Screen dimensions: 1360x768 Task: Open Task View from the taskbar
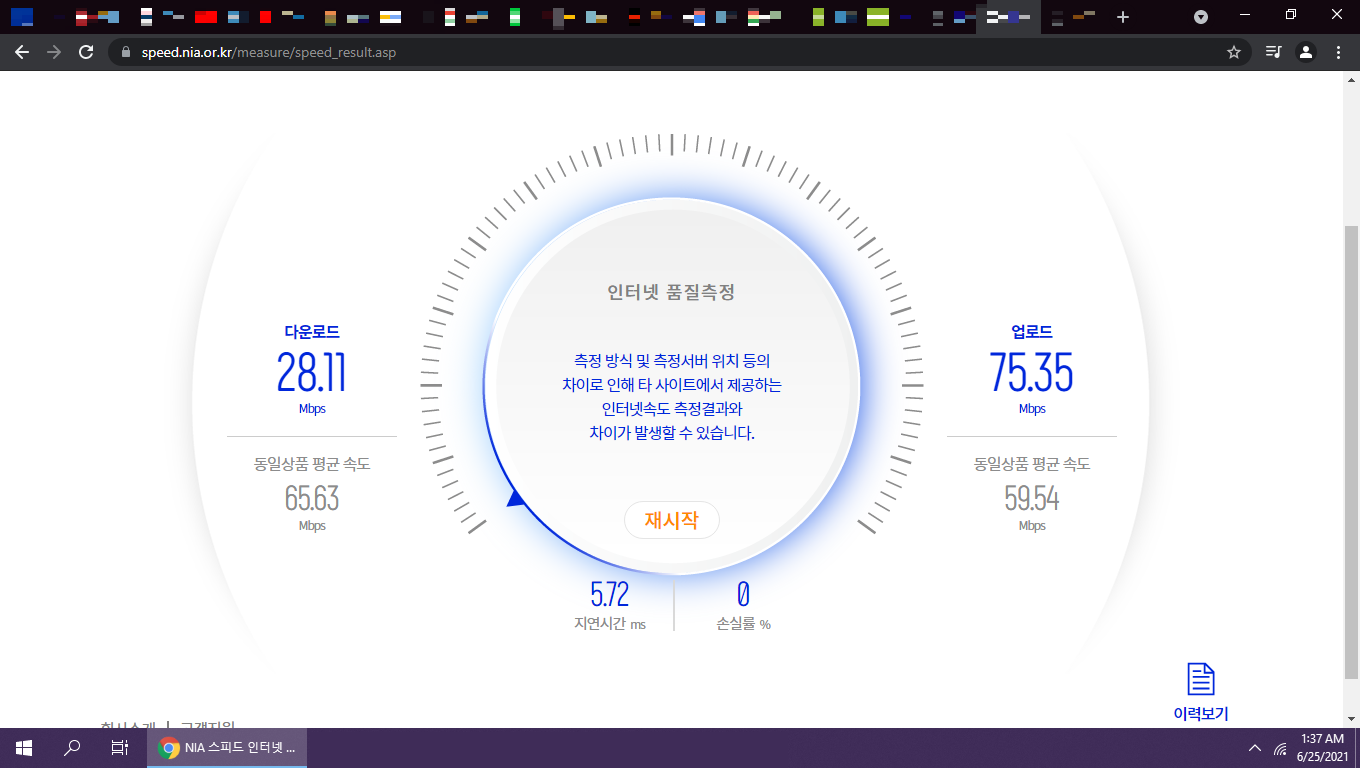pyautogui.click(x=119, y=748)
